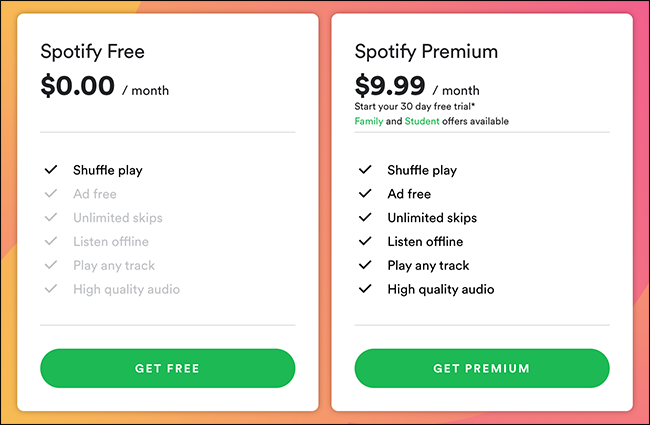The width and height of the screenshot is (650, 425).
Task: Click the Listen offline checkmark under Premium
Action: pos(365,242)
